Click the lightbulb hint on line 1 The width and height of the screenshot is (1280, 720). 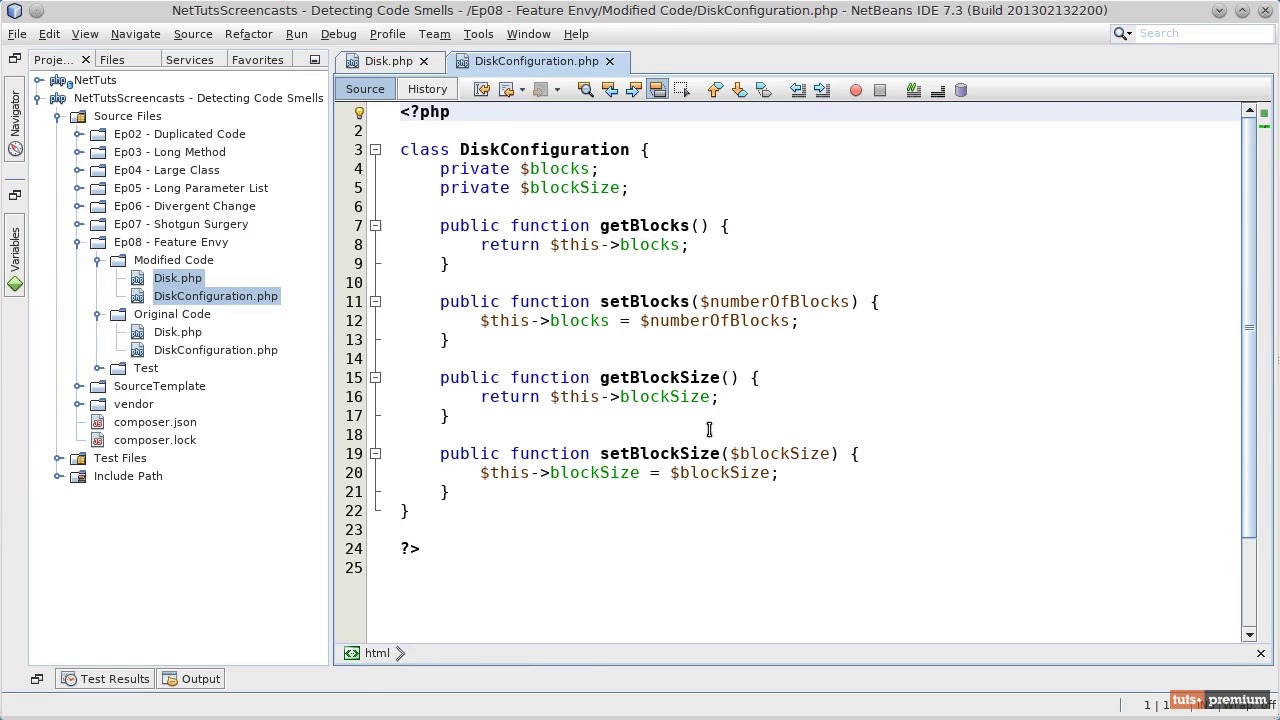point(359,112)
